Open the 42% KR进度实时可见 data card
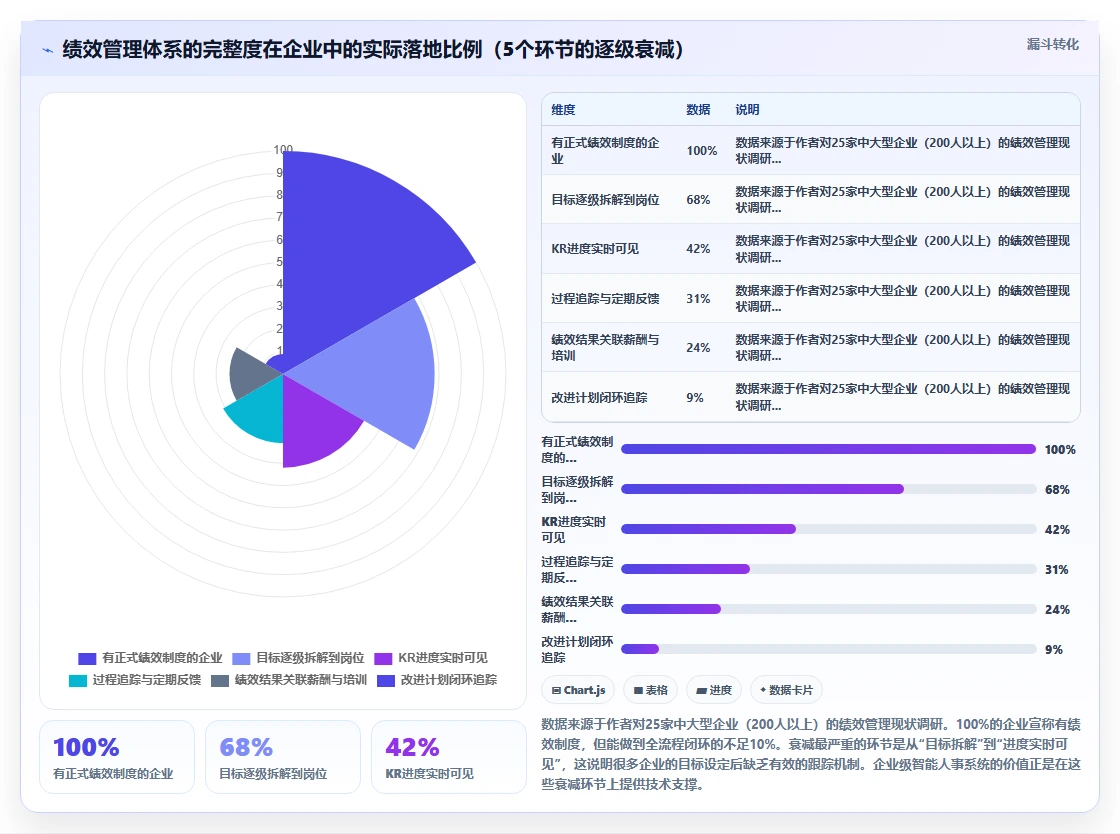 (449, 757)
